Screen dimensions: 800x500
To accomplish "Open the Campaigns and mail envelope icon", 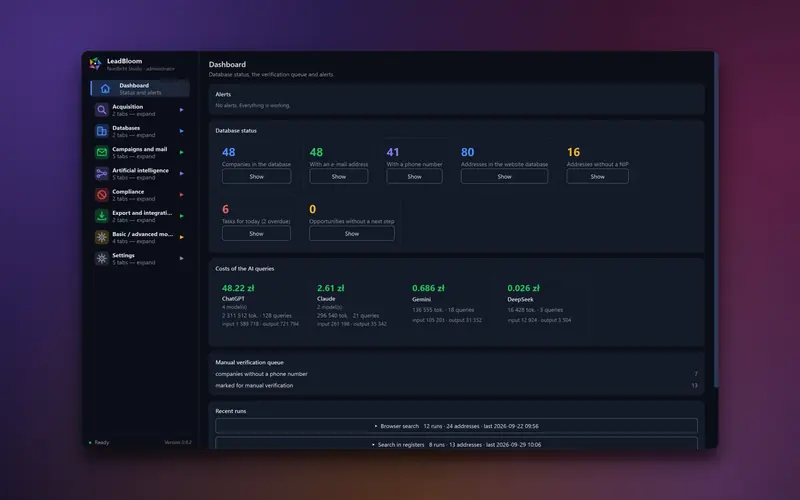I will point(102,152).
